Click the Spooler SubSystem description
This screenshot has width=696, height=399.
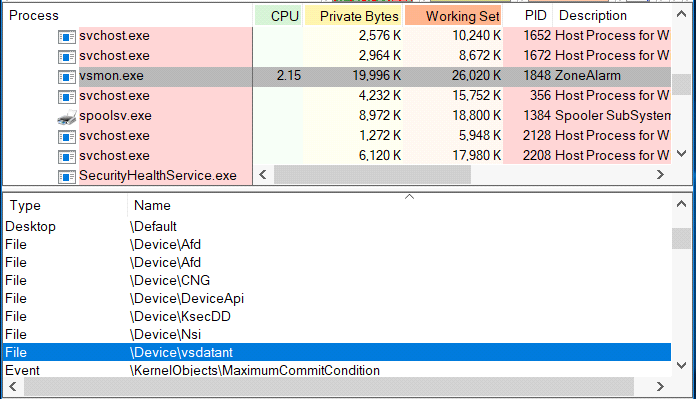[613, 116]
